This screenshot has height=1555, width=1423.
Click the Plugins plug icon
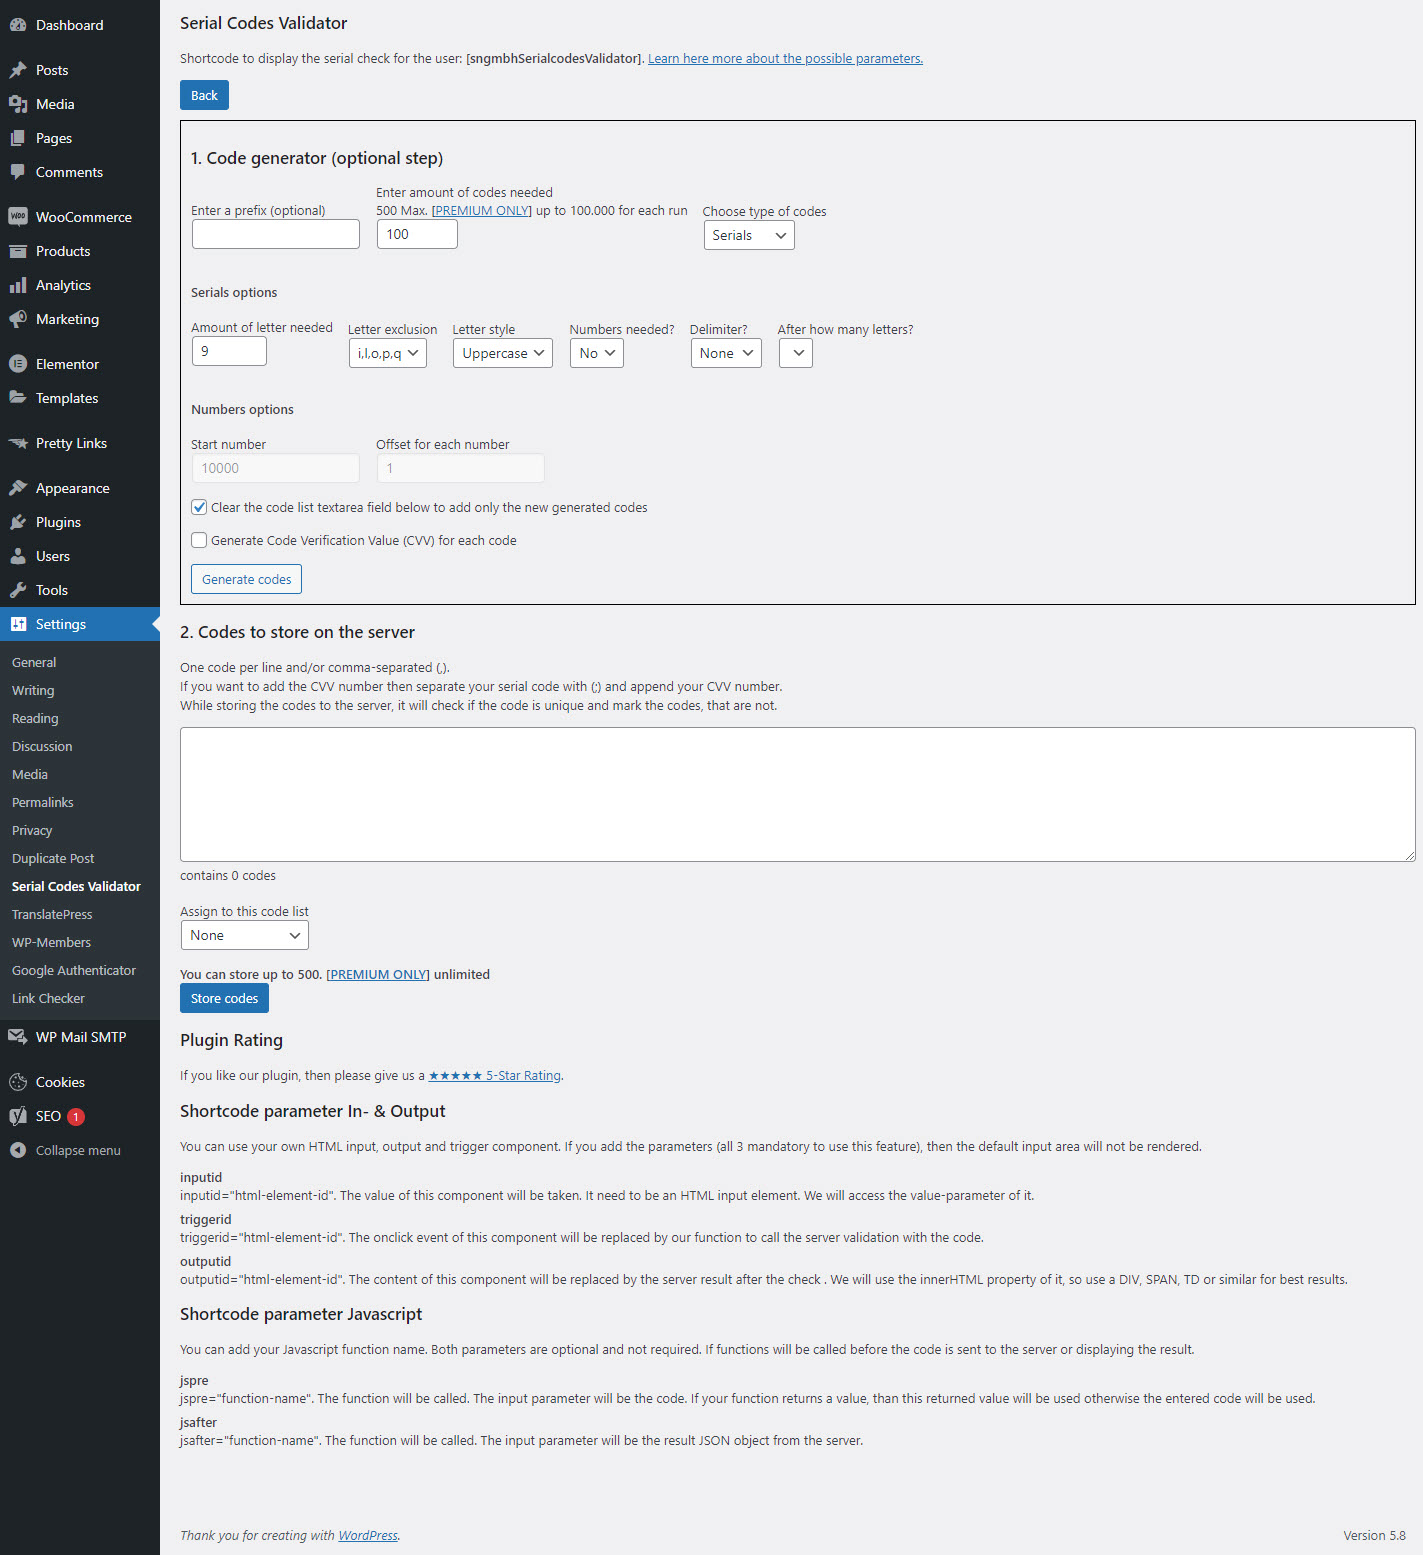point(18,522)
